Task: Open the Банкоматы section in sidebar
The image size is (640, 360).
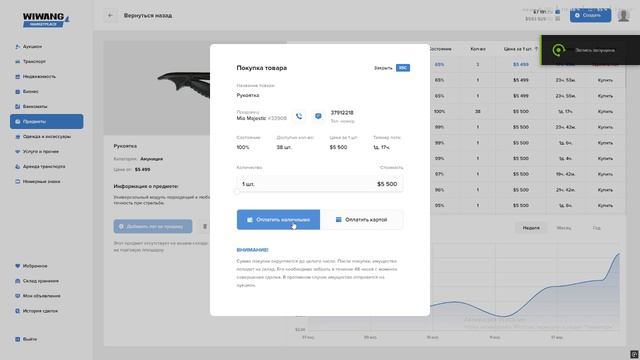Action: coord(31,107)
